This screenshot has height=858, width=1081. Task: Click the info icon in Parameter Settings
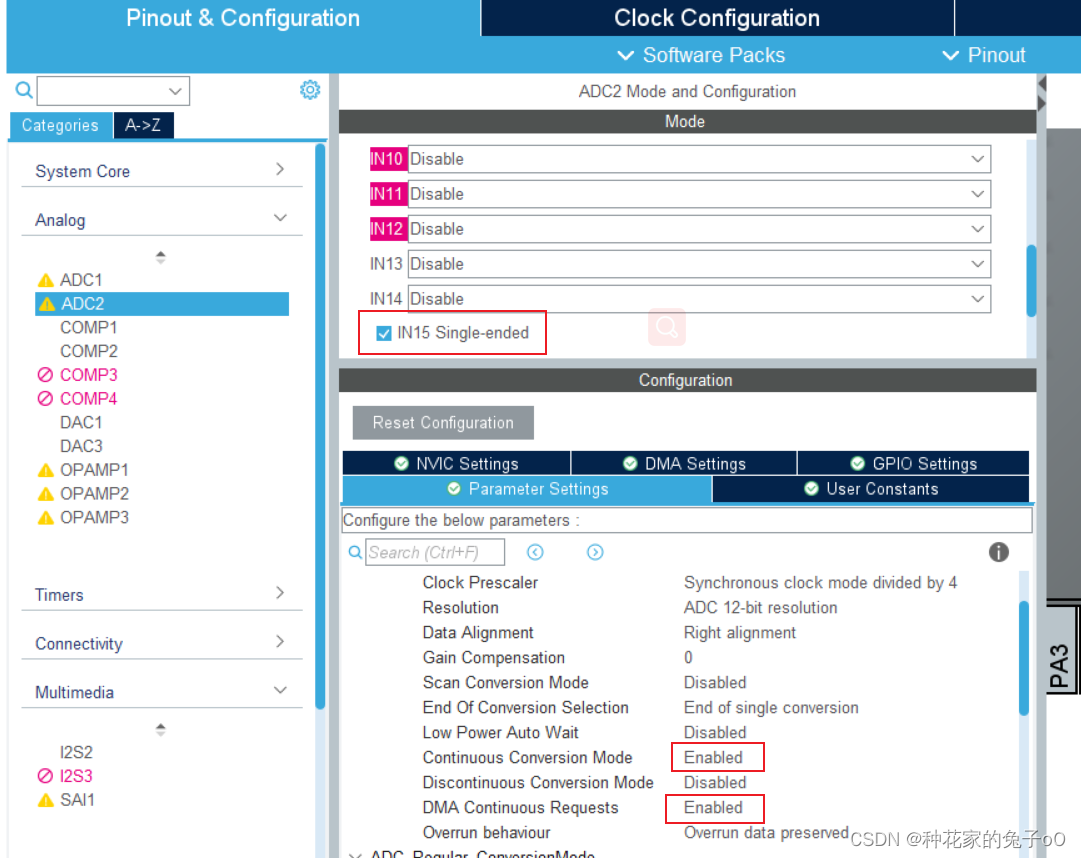(x=998, y=552)
